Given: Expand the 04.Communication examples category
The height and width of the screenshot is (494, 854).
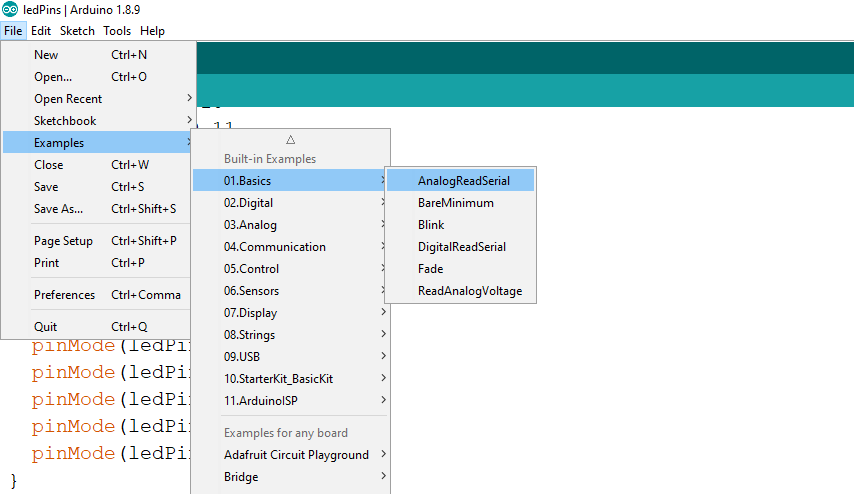Looking at the screenshot, I should (x=290, y=247).
